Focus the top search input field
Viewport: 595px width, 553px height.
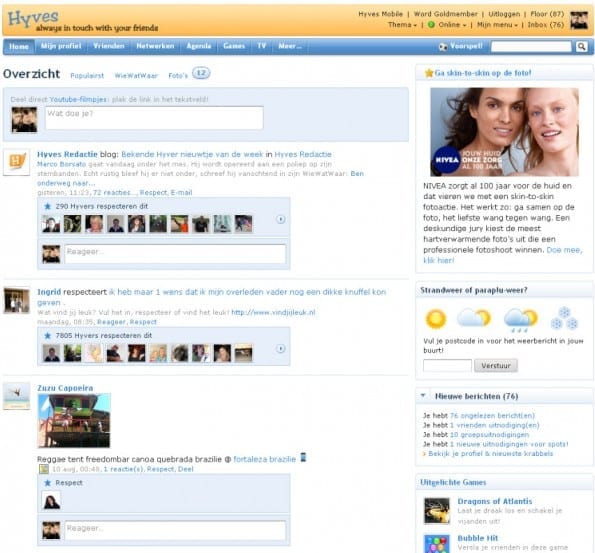(x=531, y=46)
